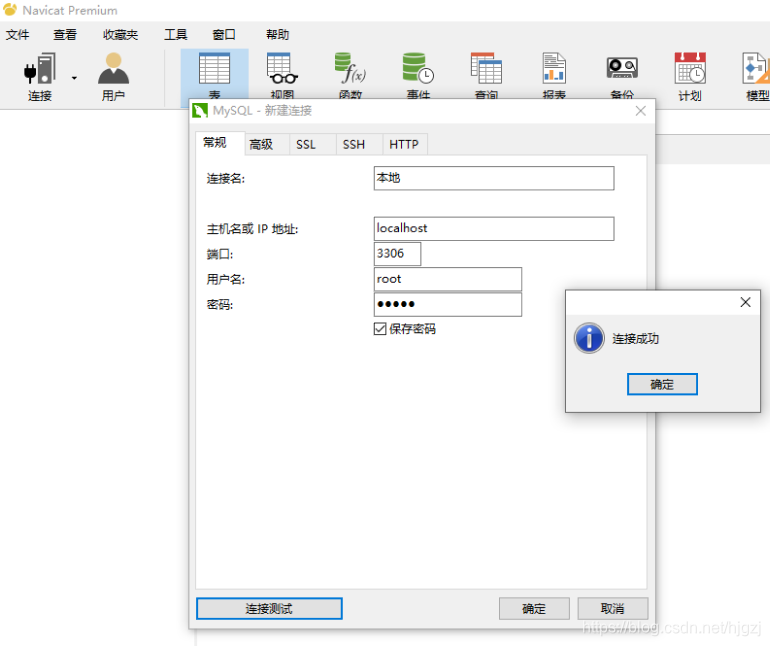Select the Table (表) toolbar icon
The width and height of the screenshot is (770, 646).
tap(215, 75)
